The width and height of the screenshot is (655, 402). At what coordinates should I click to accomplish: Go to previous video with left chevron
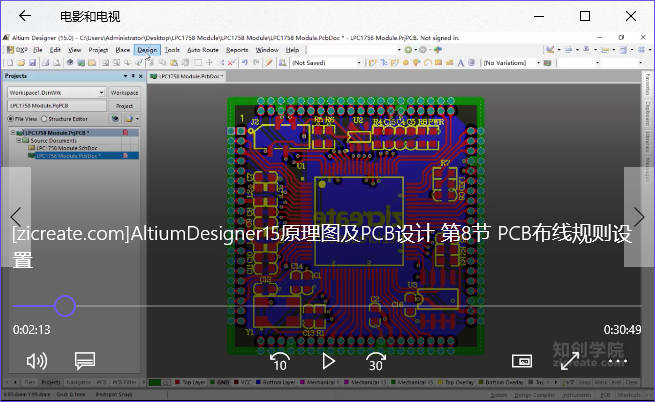(x=15, y=216)
